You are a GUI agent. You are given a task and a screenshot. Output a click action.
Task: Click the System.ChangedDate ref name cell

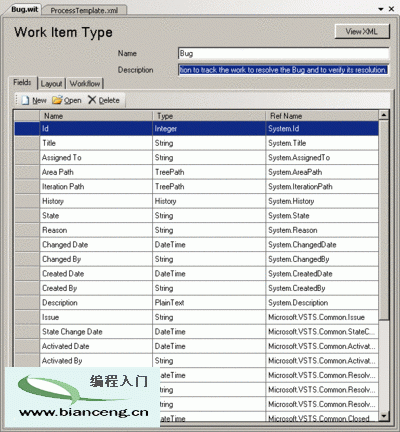(x=322, y=245)
